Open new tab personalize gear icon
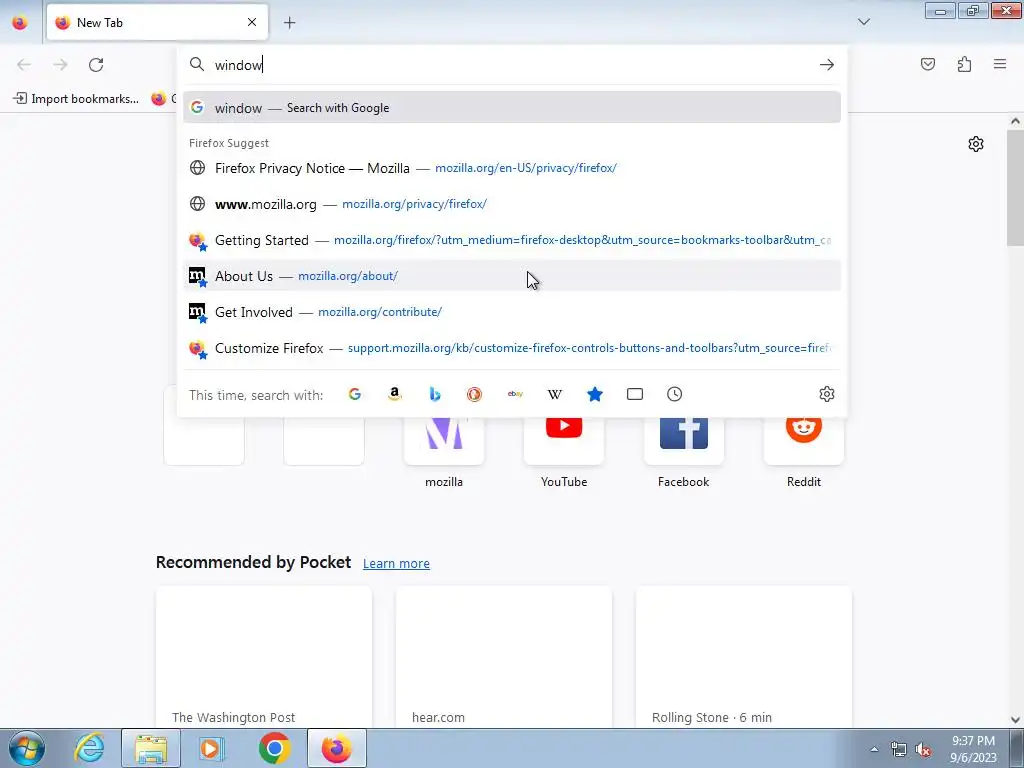 (x=976, y=144)
